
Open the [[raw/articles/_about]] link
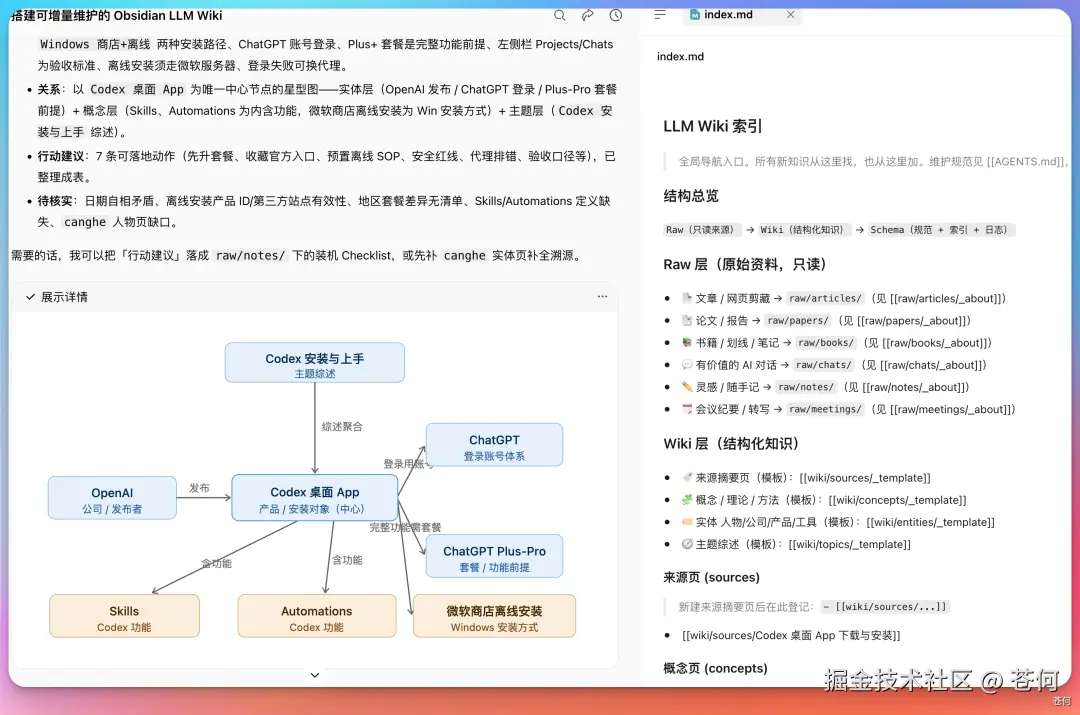point(944,298)
